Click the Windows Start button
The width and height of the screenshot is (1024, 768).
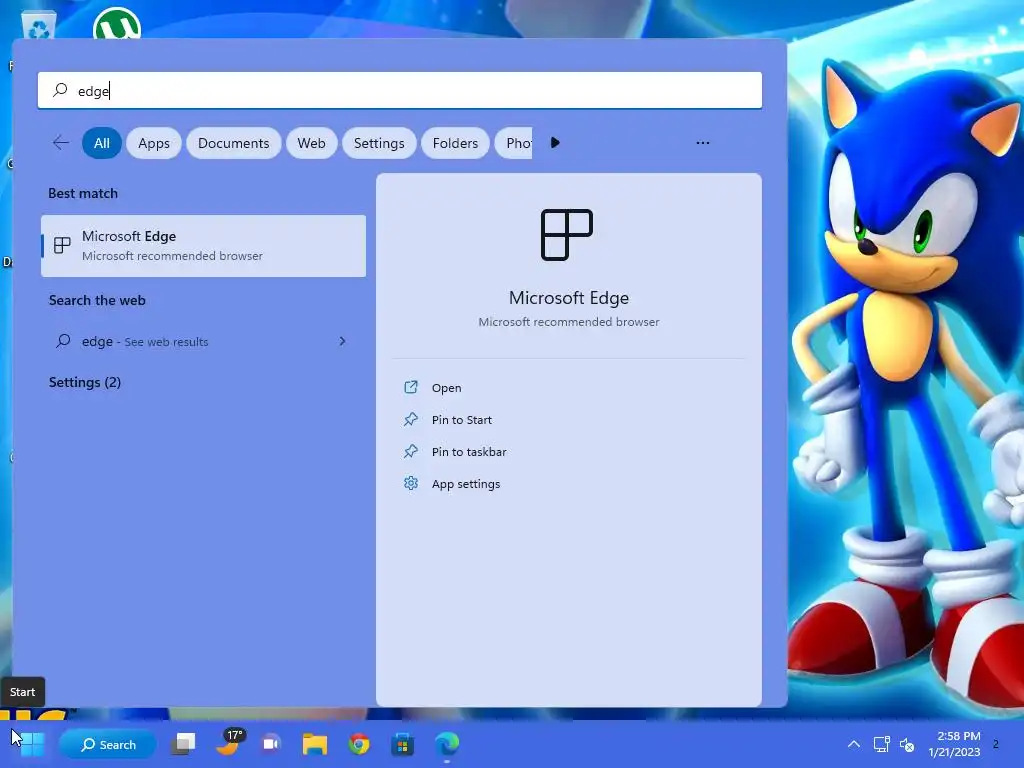click(31, 744)
